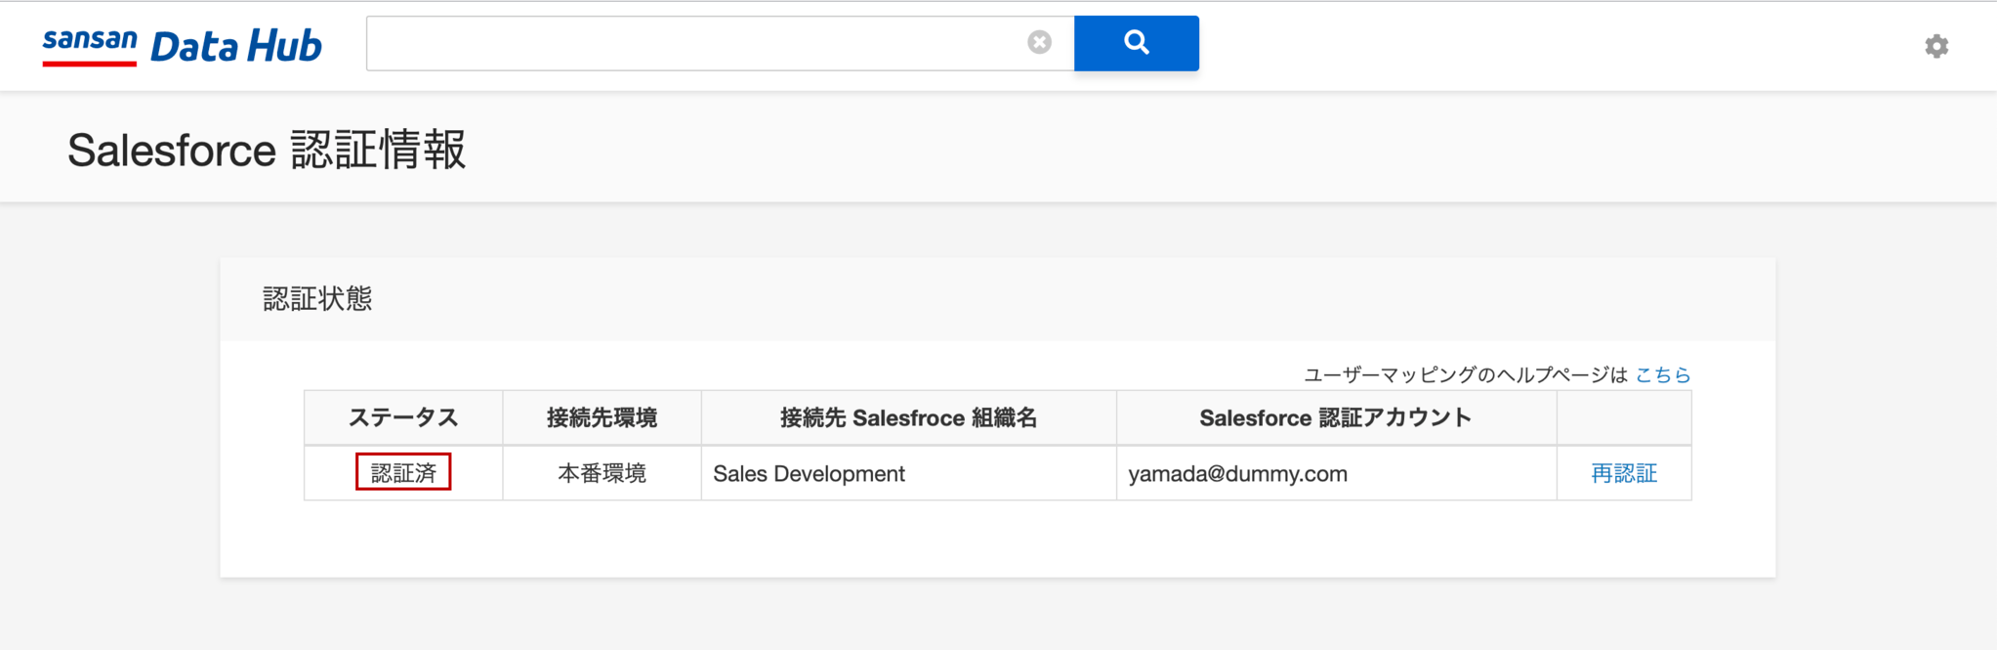Image resolution: width=1997 pixels, height=650 pixels.
Task: Click the 接続先環境 column header
Action: (602, 418)
